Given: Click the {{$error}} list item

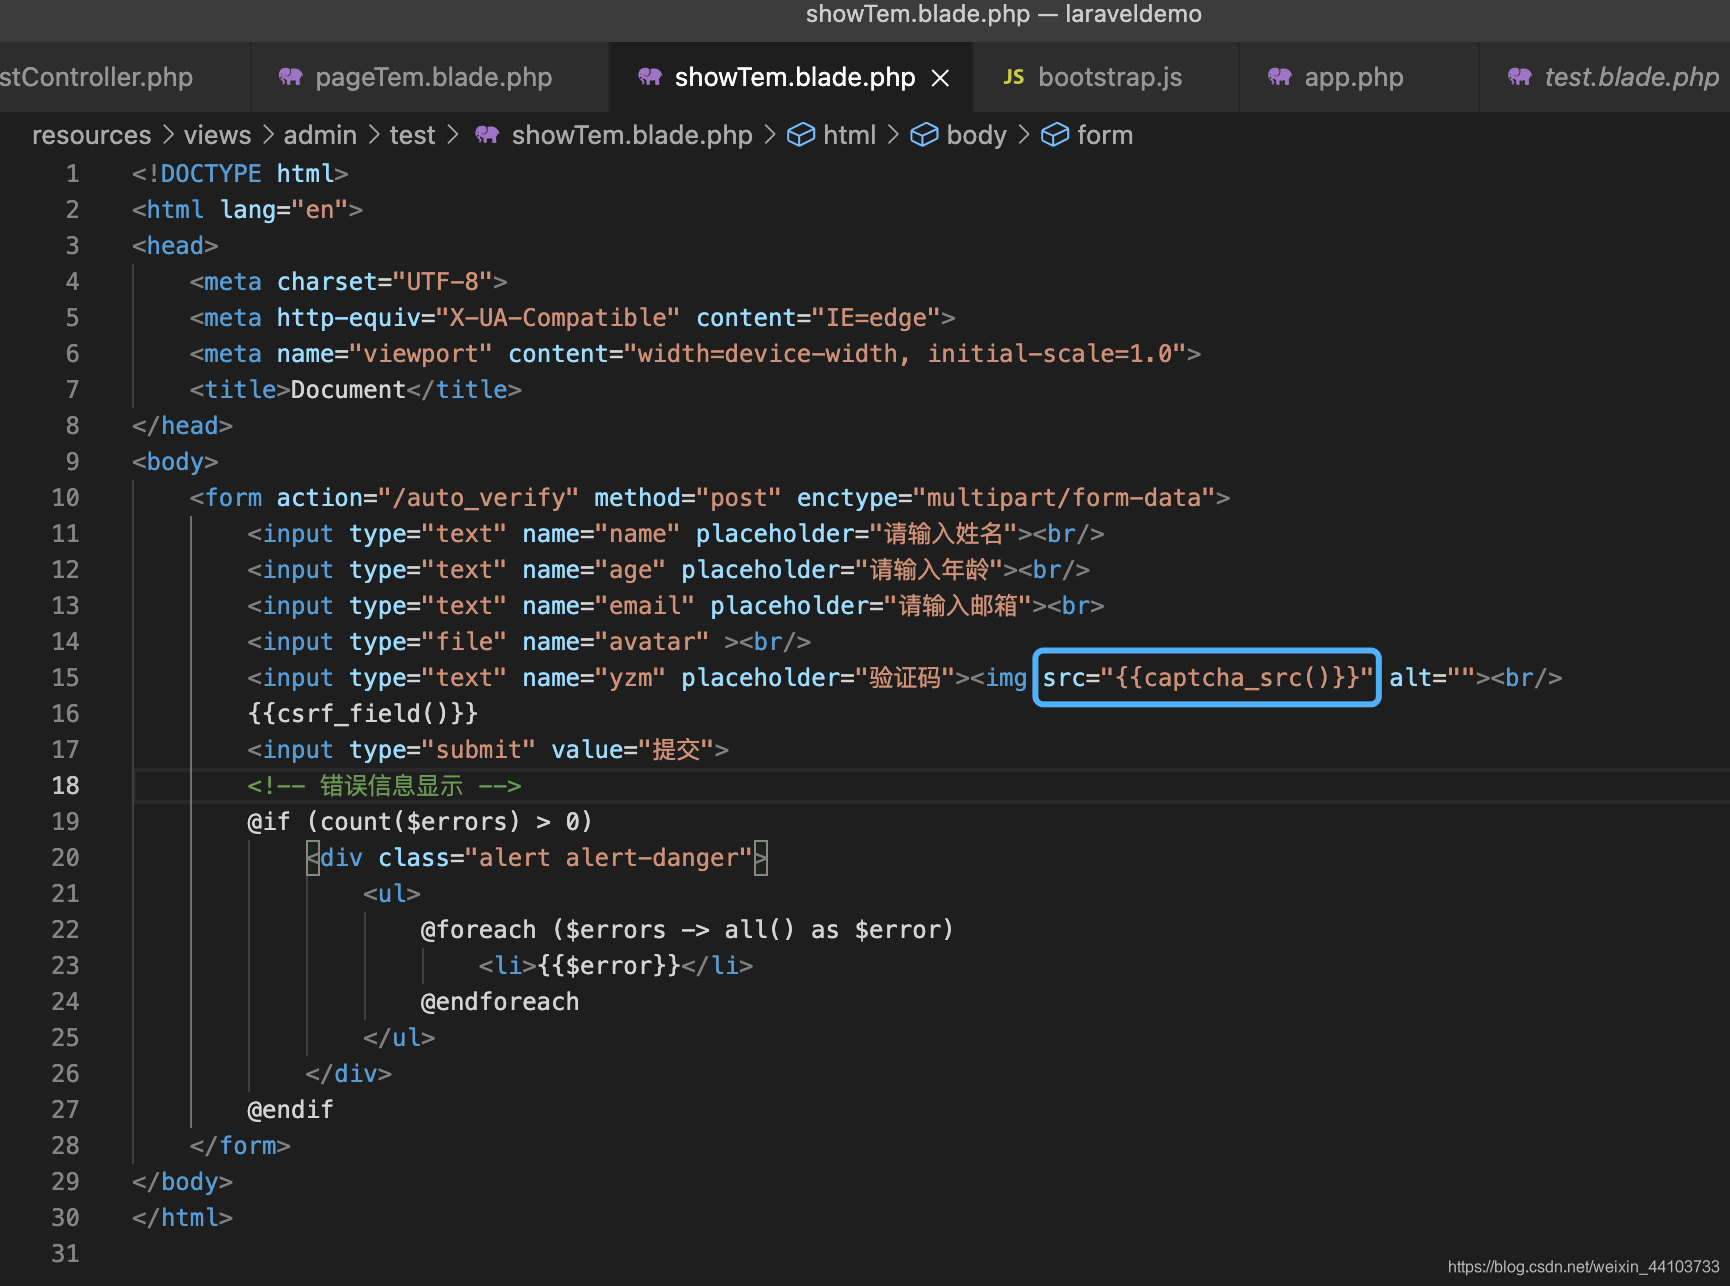Looking at the screenshot, I should (x=609, y=966).
